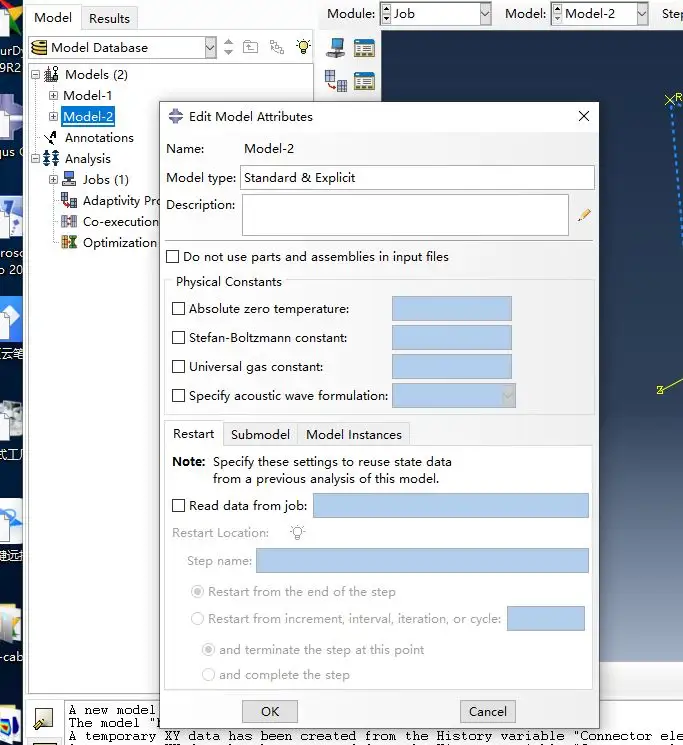Click the message area icon at bottom left
The width and height of the screenshot is (683, 745).
tap(43, 718)
